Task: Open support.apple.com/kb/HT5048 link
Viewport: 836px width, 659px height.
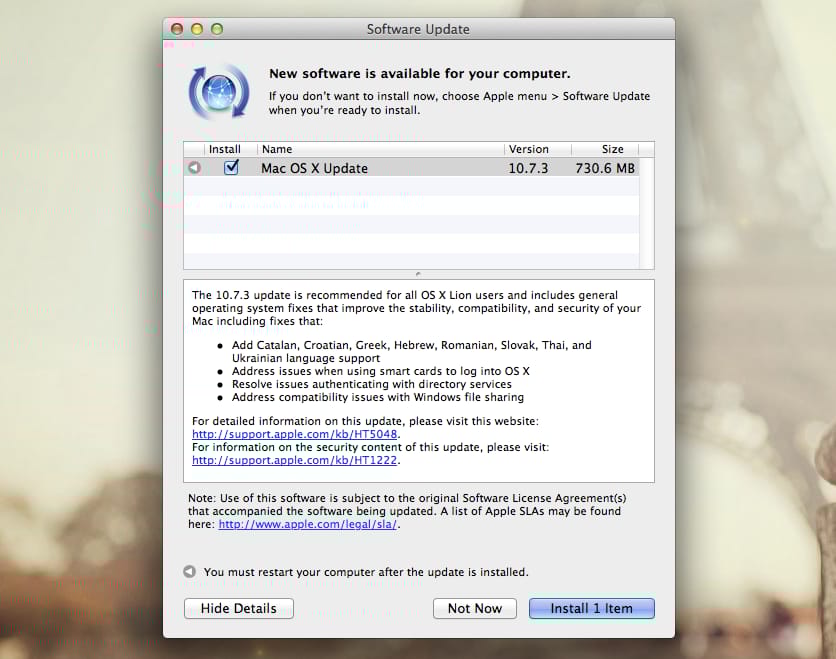Action: click(x=294, y=434)
